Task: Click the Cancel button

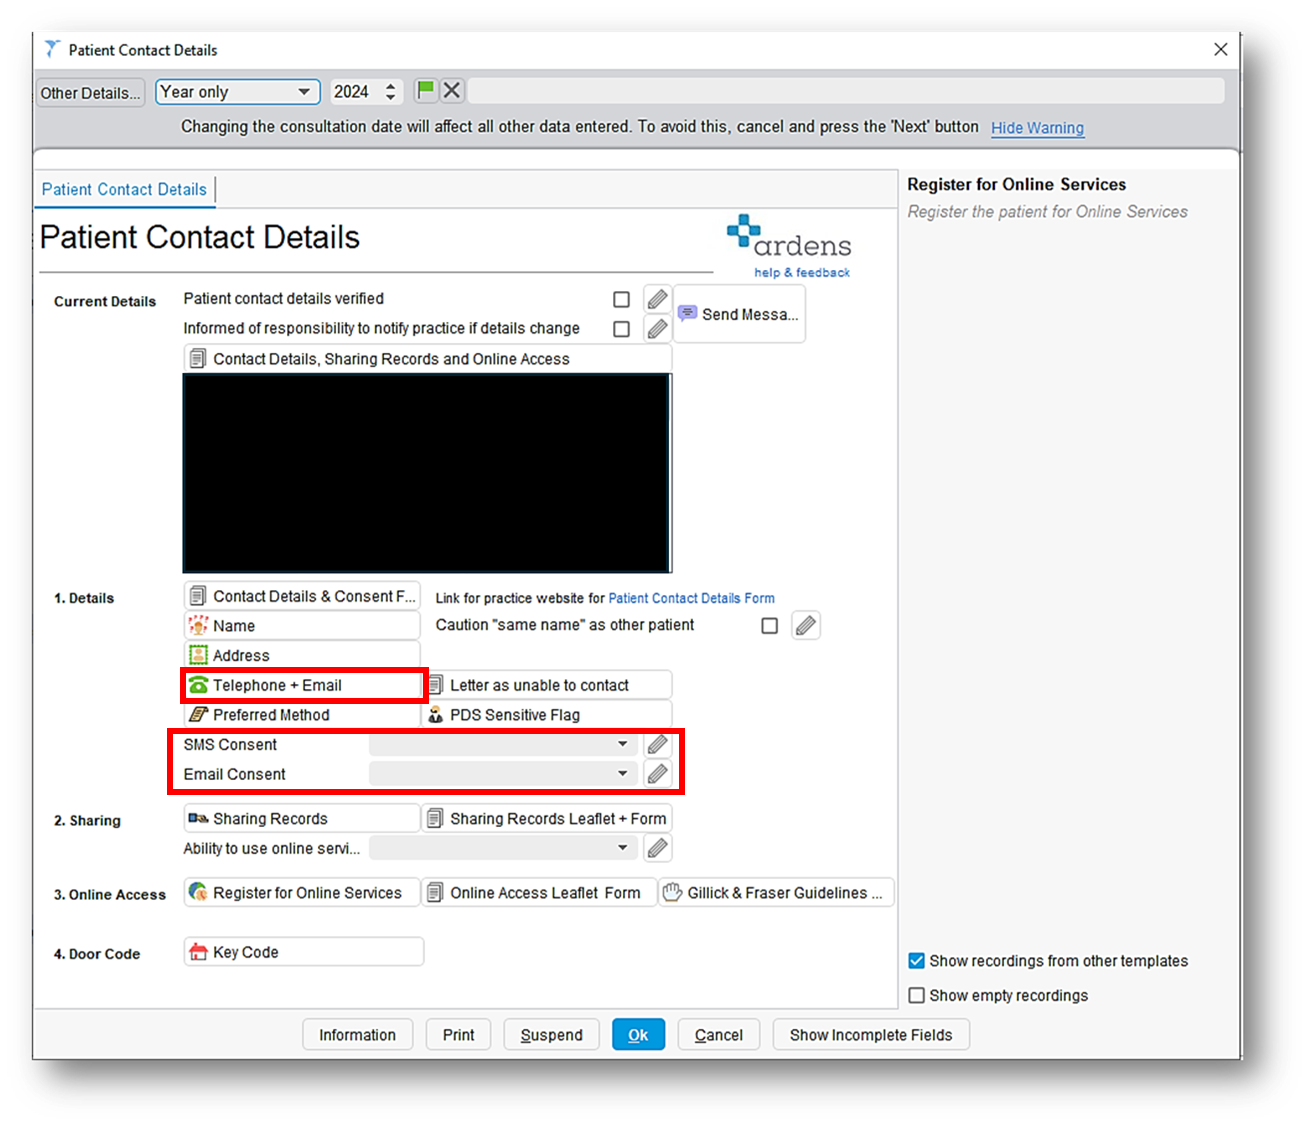Action: (x=719, y=1035)
